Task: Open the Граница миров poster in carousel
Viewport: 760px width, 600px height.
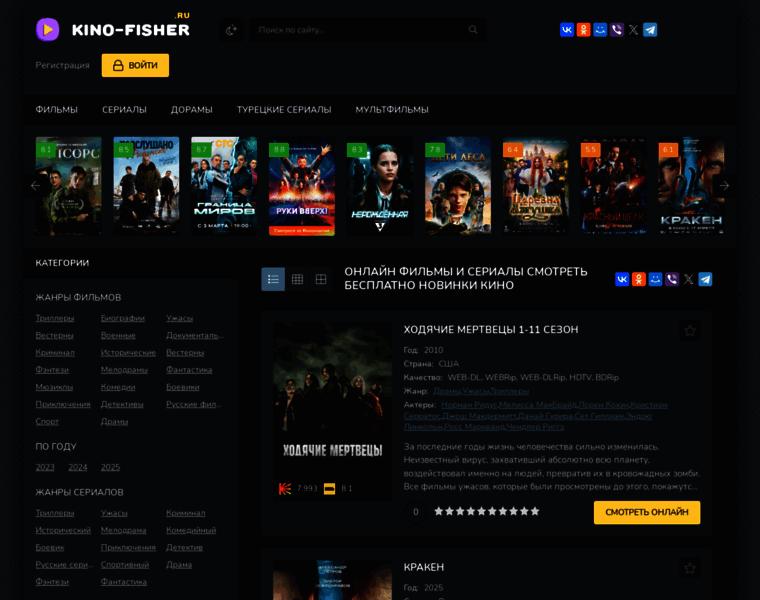Action: tap(224, 186)
